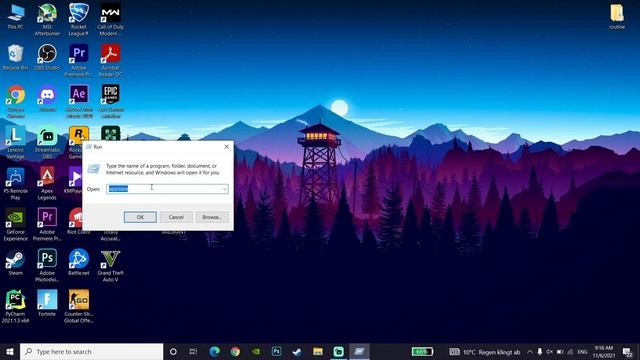This screenshot has width=640, height=360.
Task: Select the routine folder on desktop
Action: click(617, 16)
